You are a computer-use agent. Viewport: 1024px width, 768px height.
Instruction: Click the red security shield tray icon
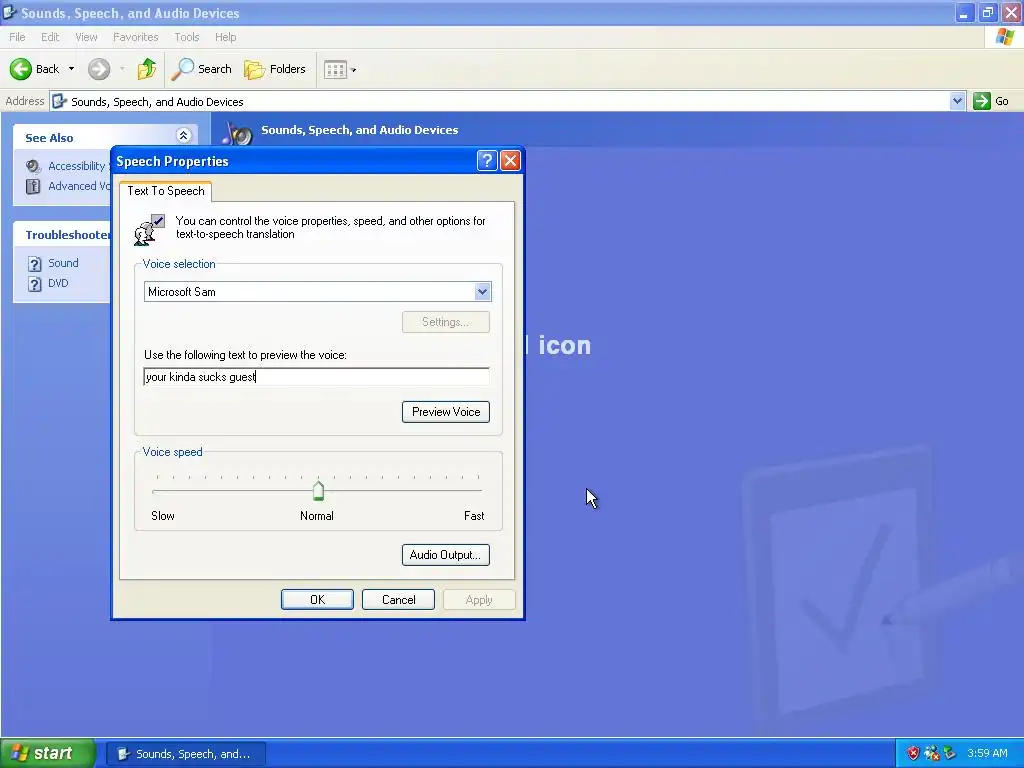tap(913, 754)
